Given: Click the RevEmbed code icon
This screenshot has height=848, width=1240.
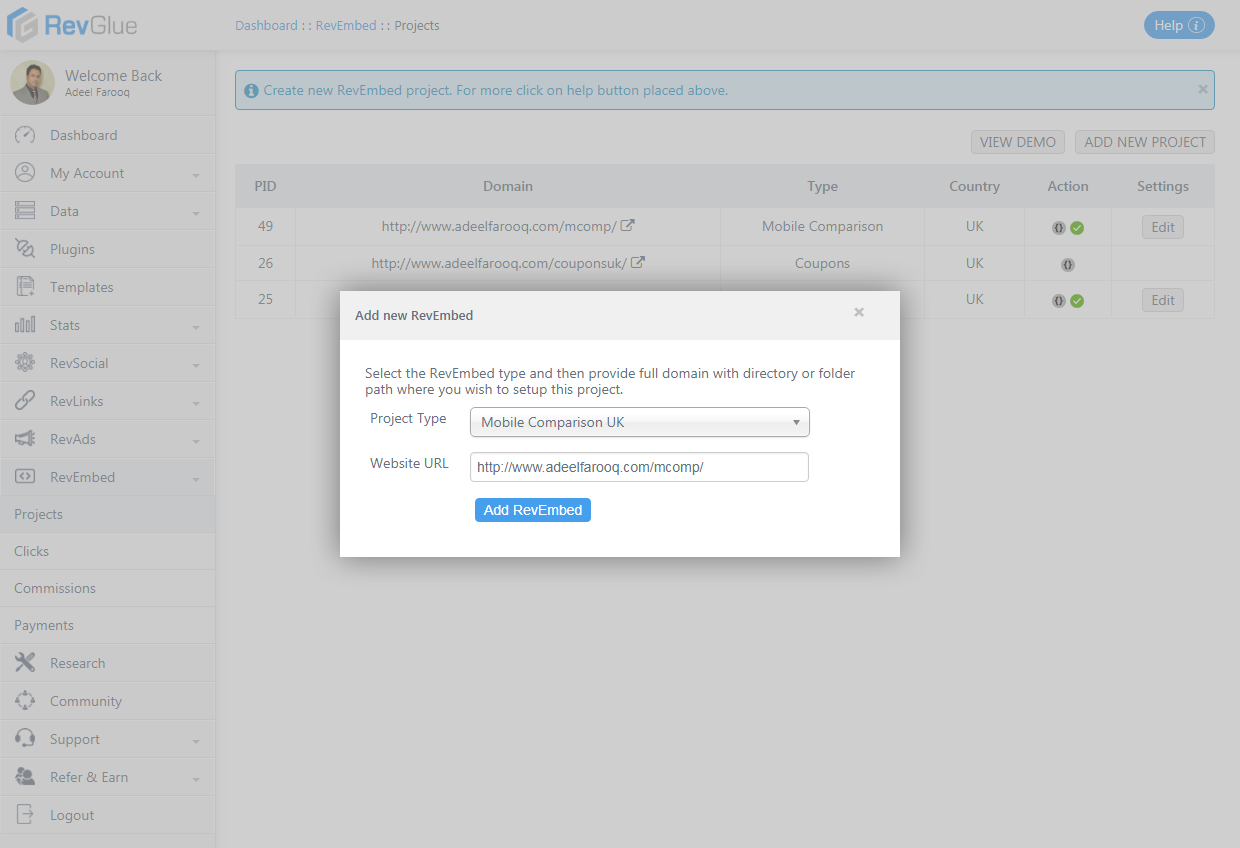Looking at the screenshot, I should point(25,477).
